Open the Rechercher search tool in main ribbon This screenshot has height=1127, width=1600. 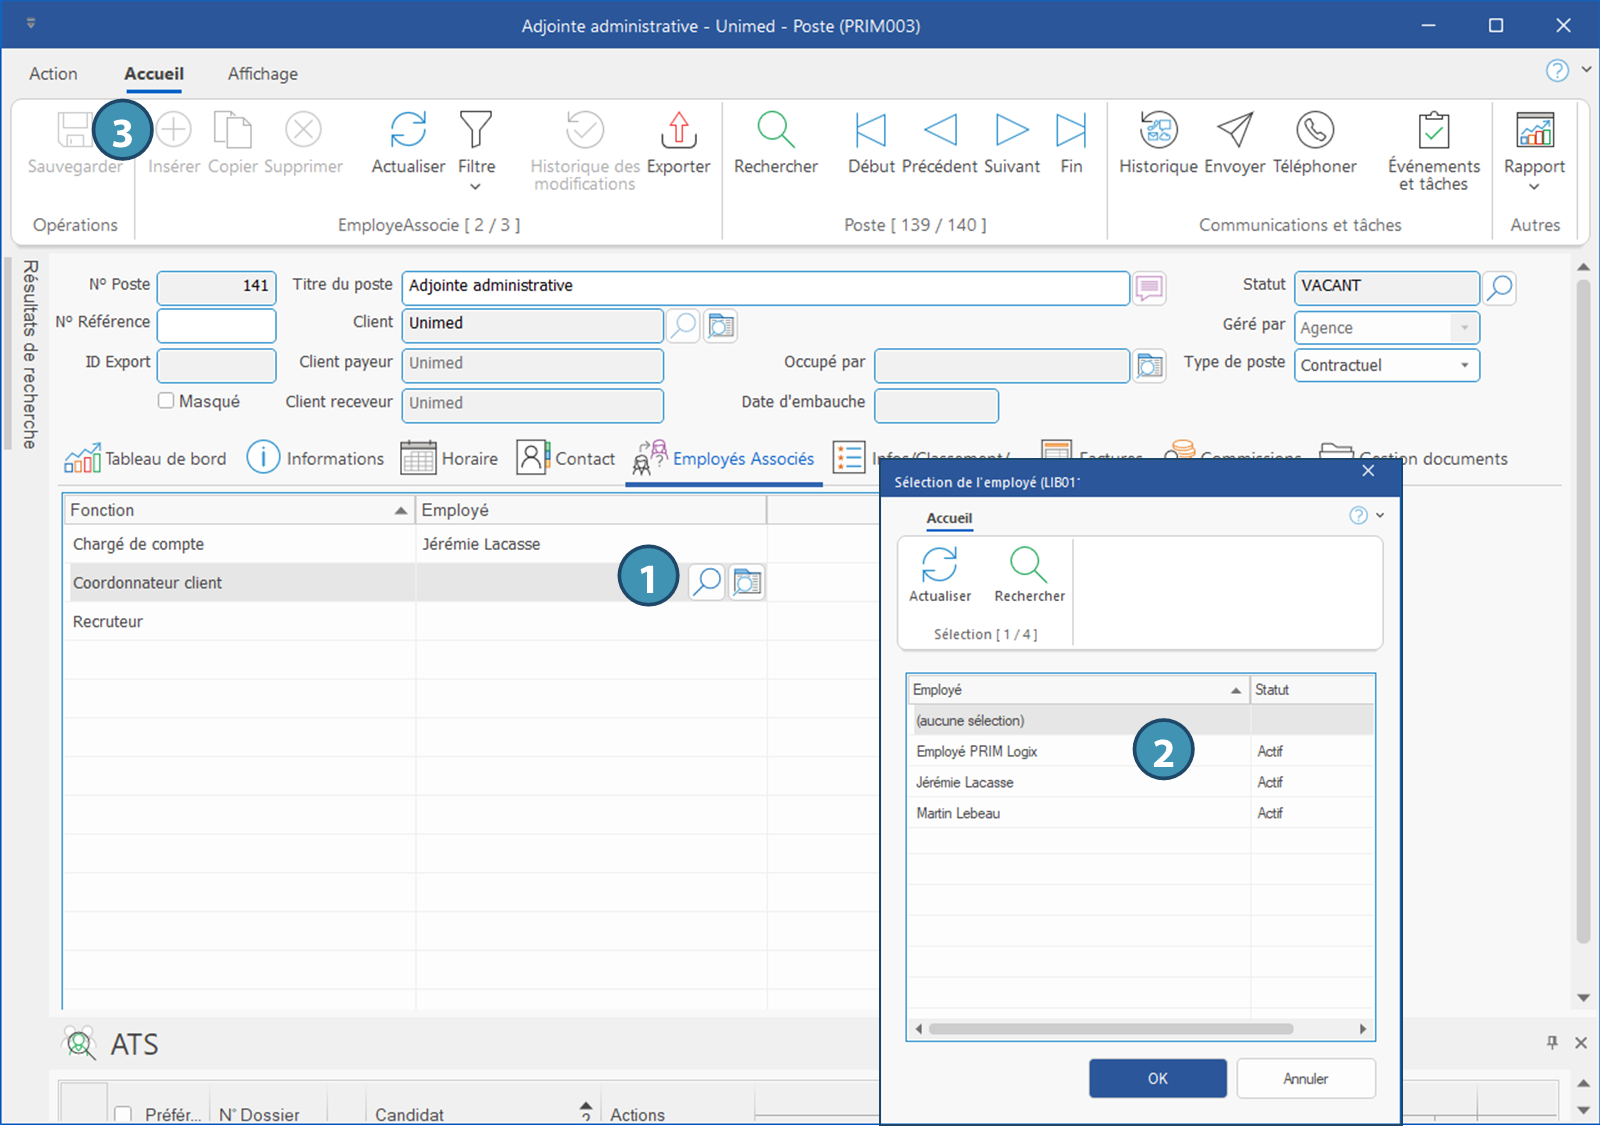(x=775, y=131)
